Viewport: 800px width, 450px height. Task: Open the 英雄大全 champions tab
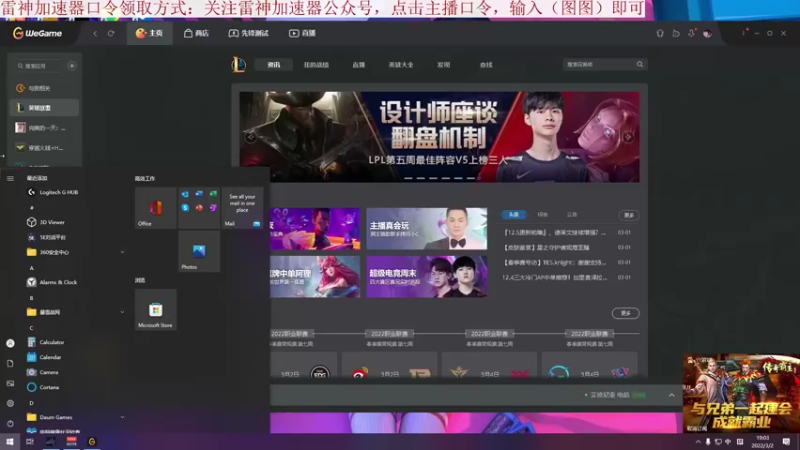[401, 65]
